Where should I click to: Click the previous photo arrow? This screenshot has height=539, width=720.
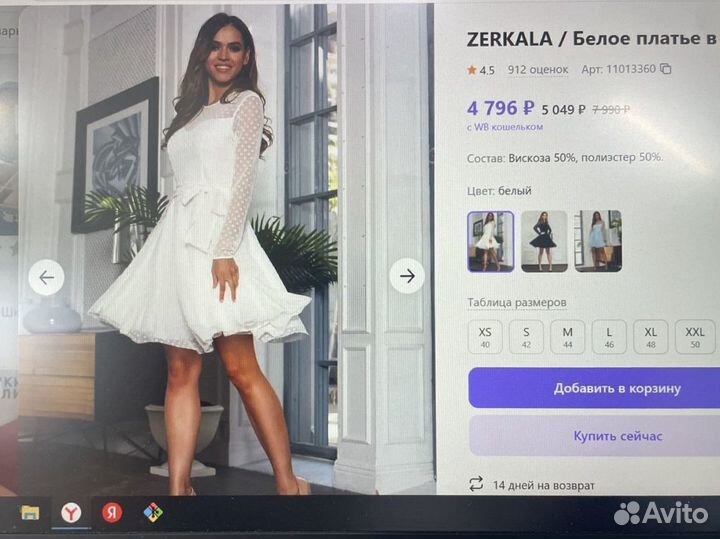(46, 277)
